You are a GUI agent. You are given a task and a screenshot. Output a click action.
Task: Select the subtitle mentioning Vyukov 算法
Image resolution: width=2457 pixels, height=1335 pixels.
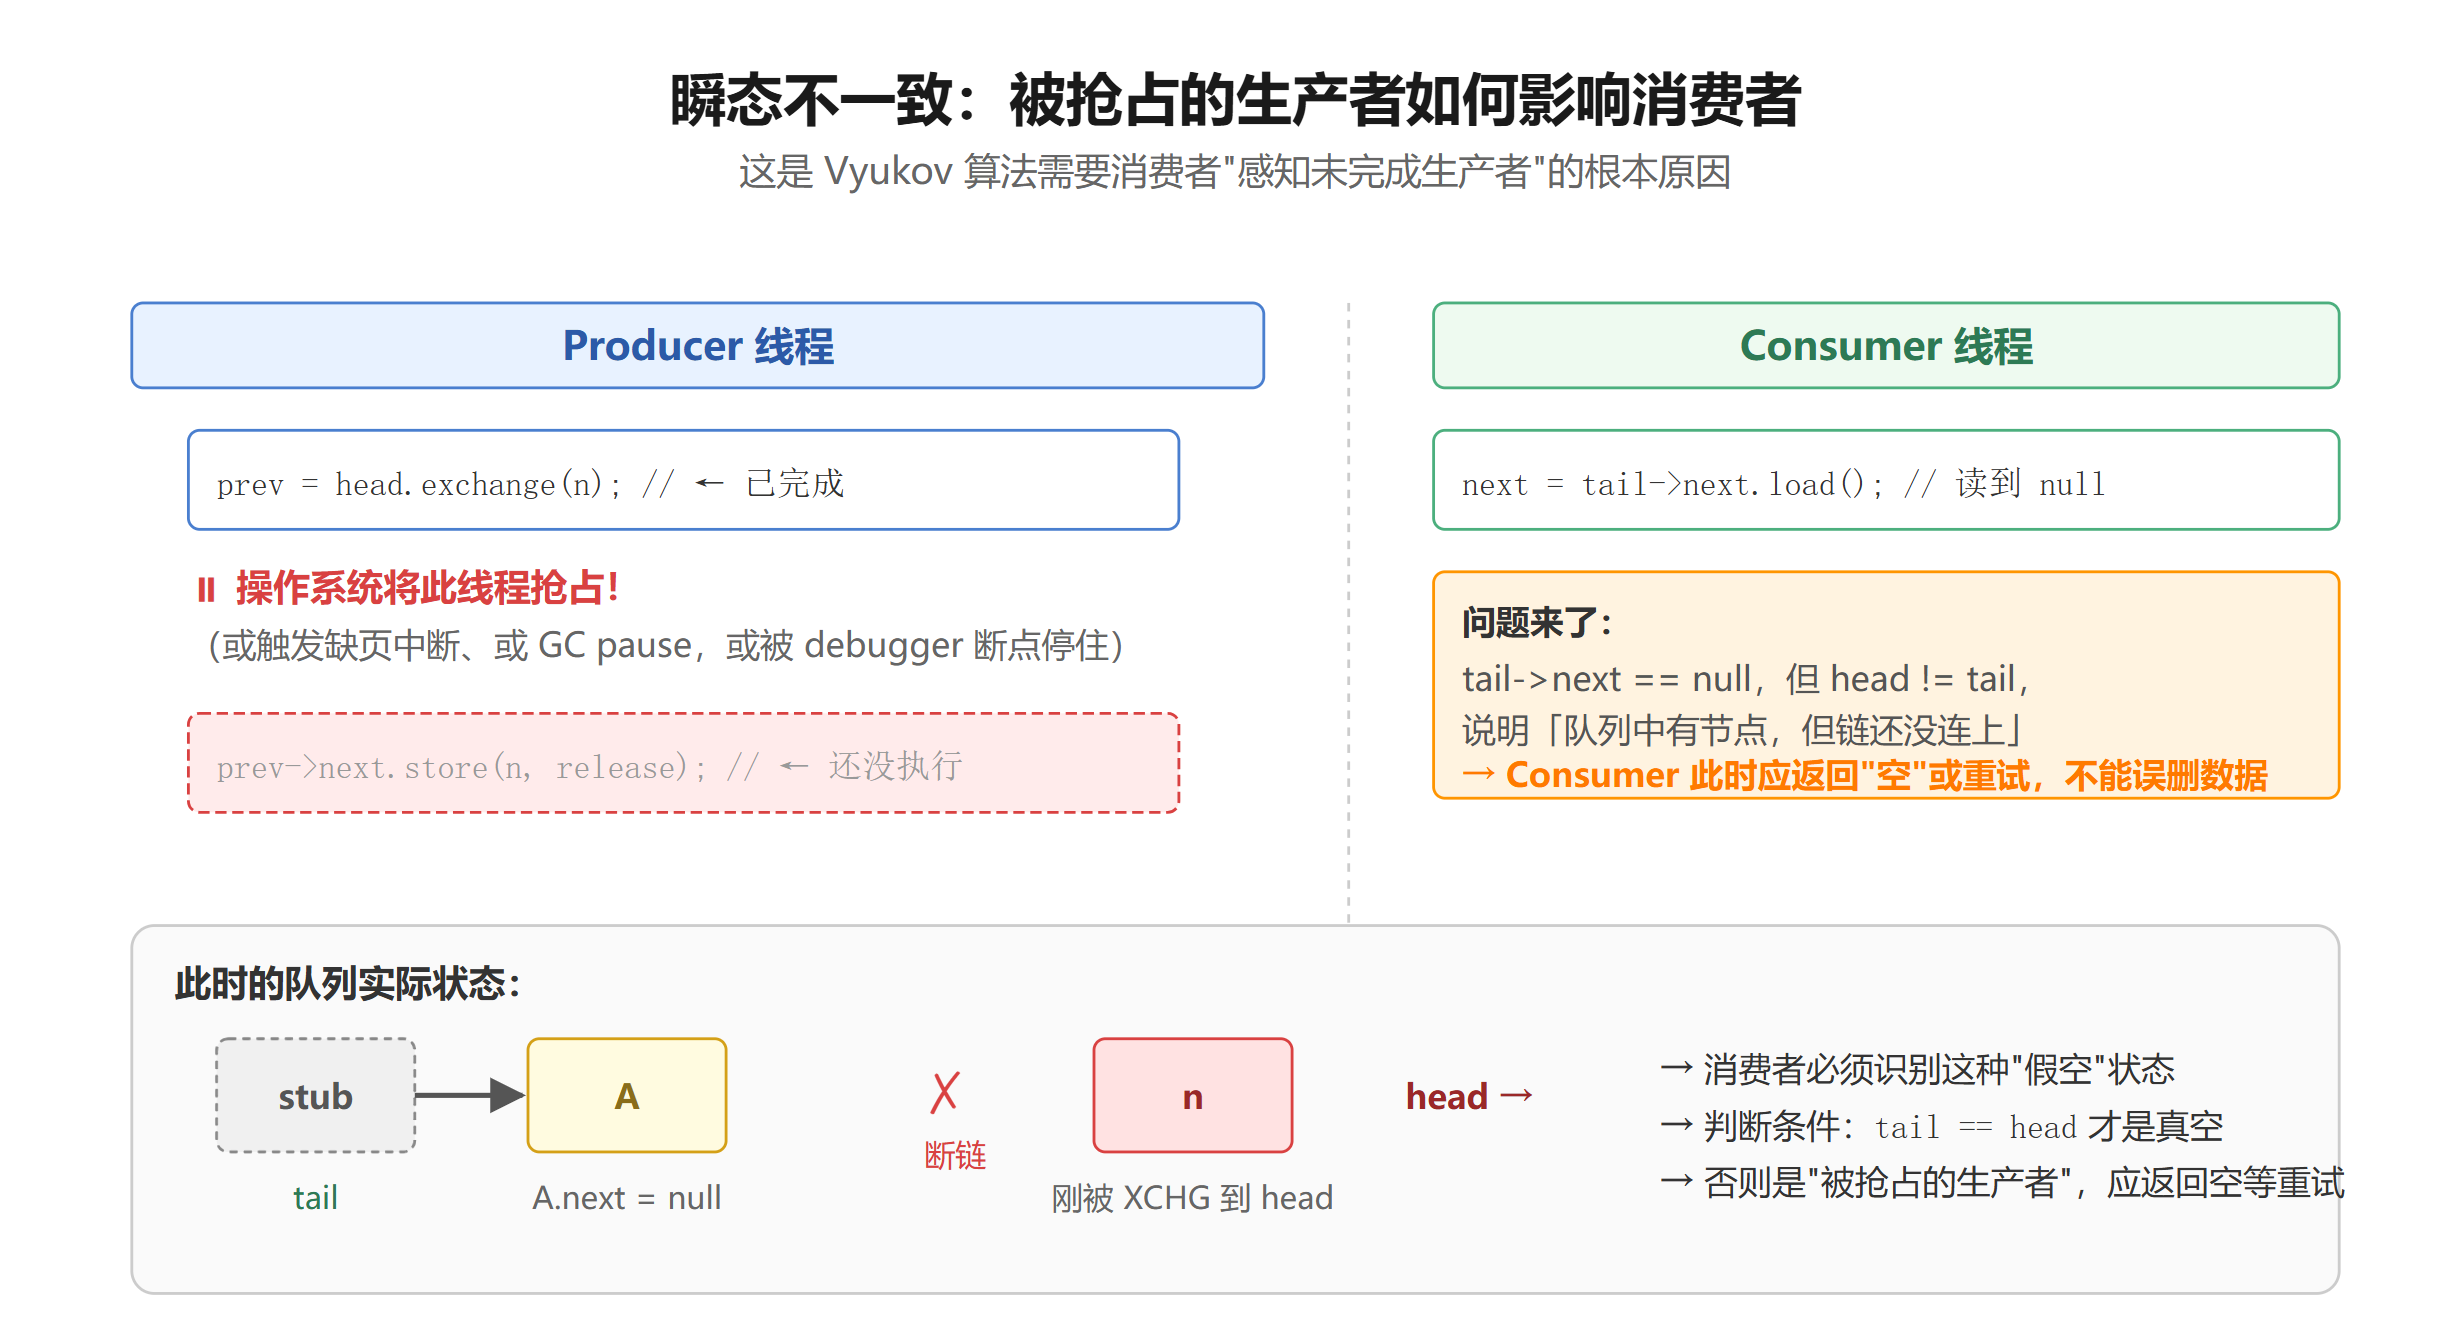1235,172
